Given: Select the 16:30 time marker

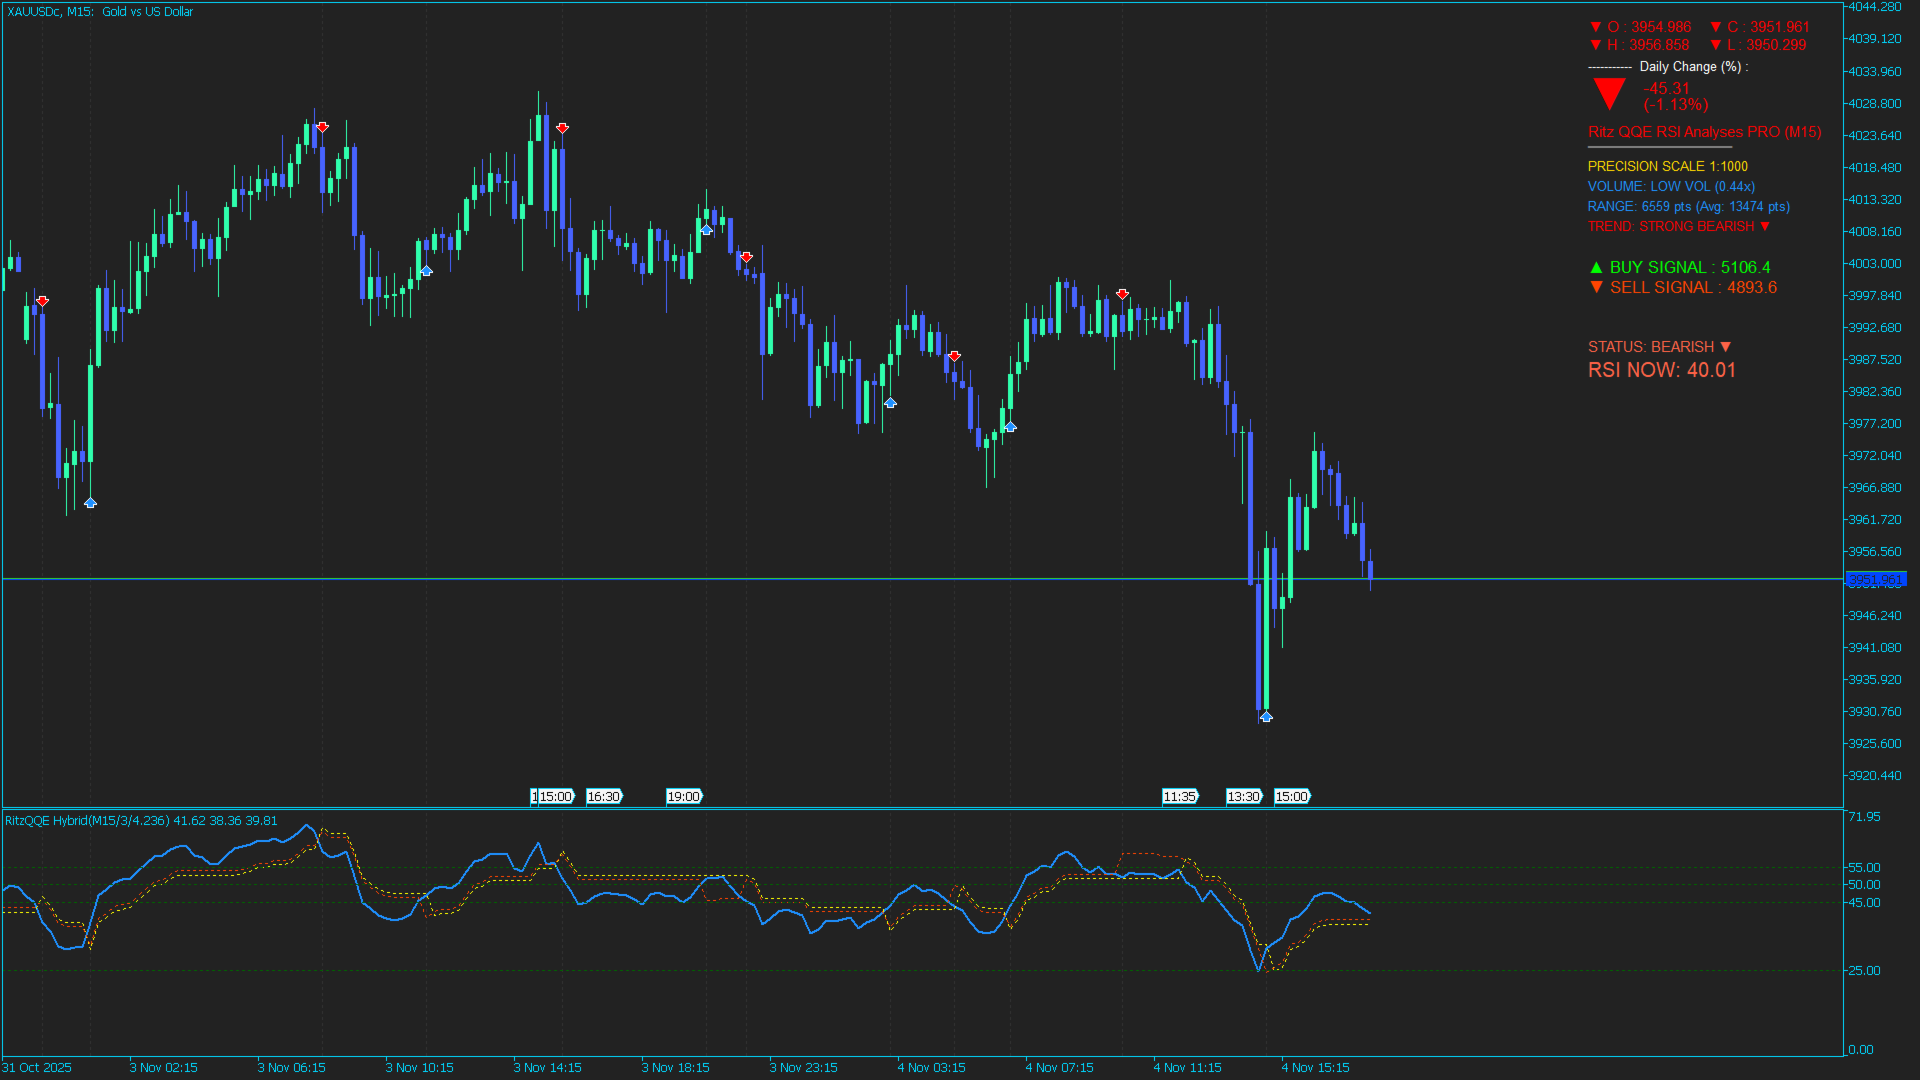Looking at the screenshot, I should 603,797.
